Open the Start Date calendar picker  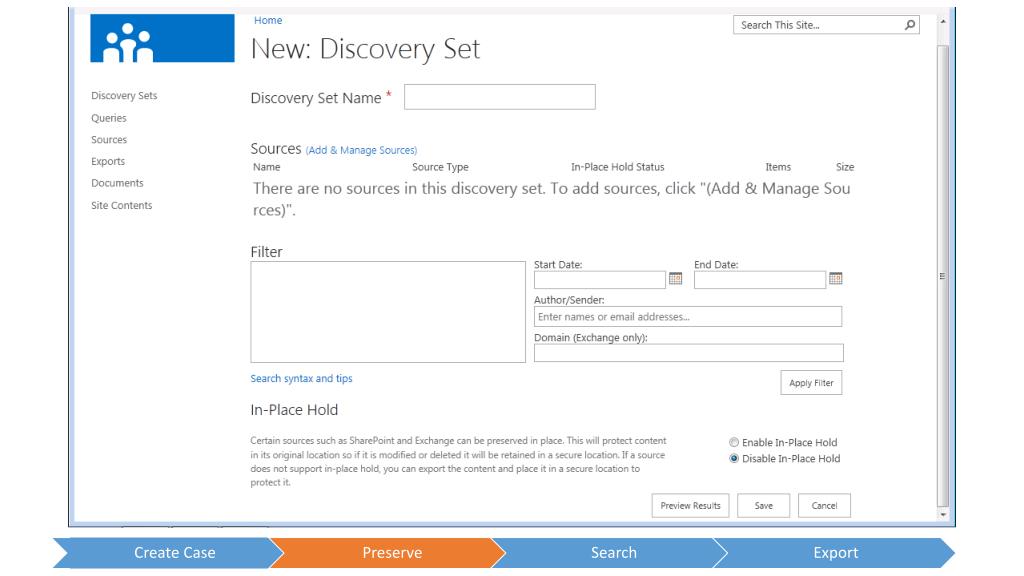pos(675,279)
